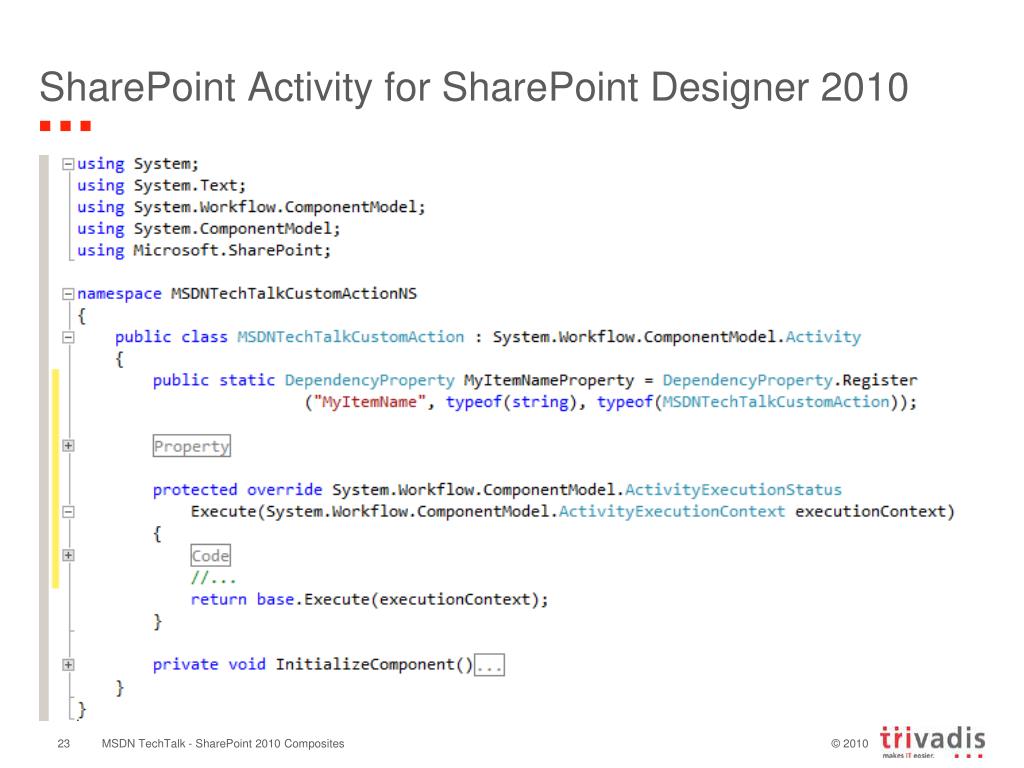Click the collapsed Code box
The height and width of the screenshot is (768, 1024).
pyautogui.click(x=210, y=556)
